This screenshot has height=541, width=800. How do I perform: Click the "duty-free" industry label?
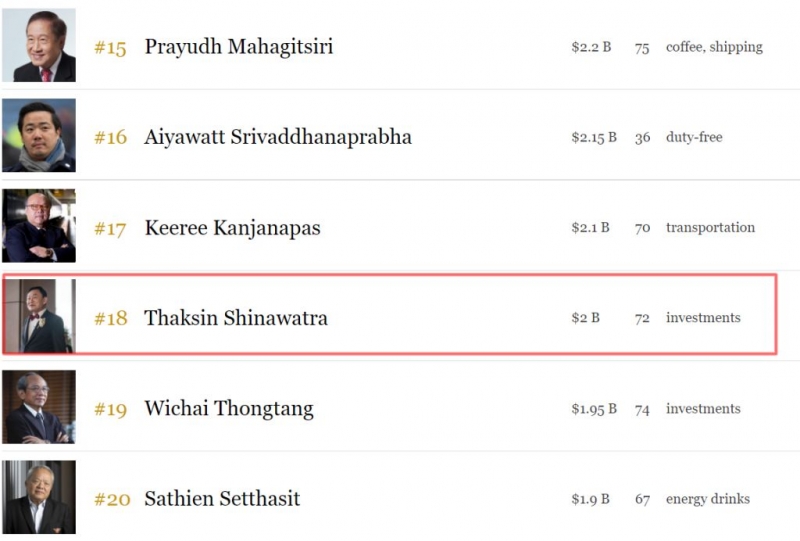[x=694, y=137]
